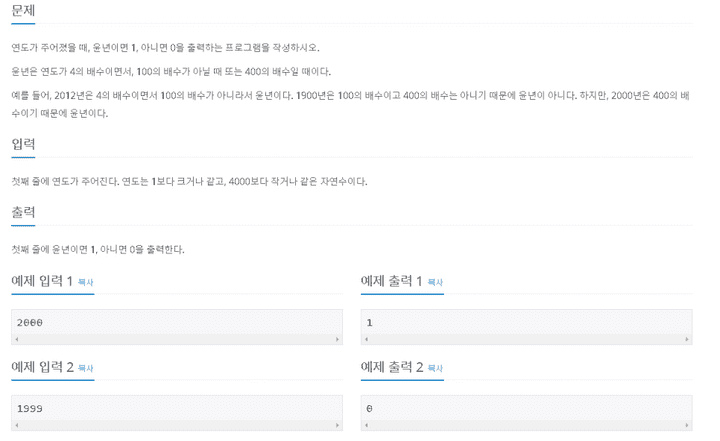Copy 예제 출력 2 using 복사 link
The height and width of the screenshot is (441, 720).
coord(435,368)
